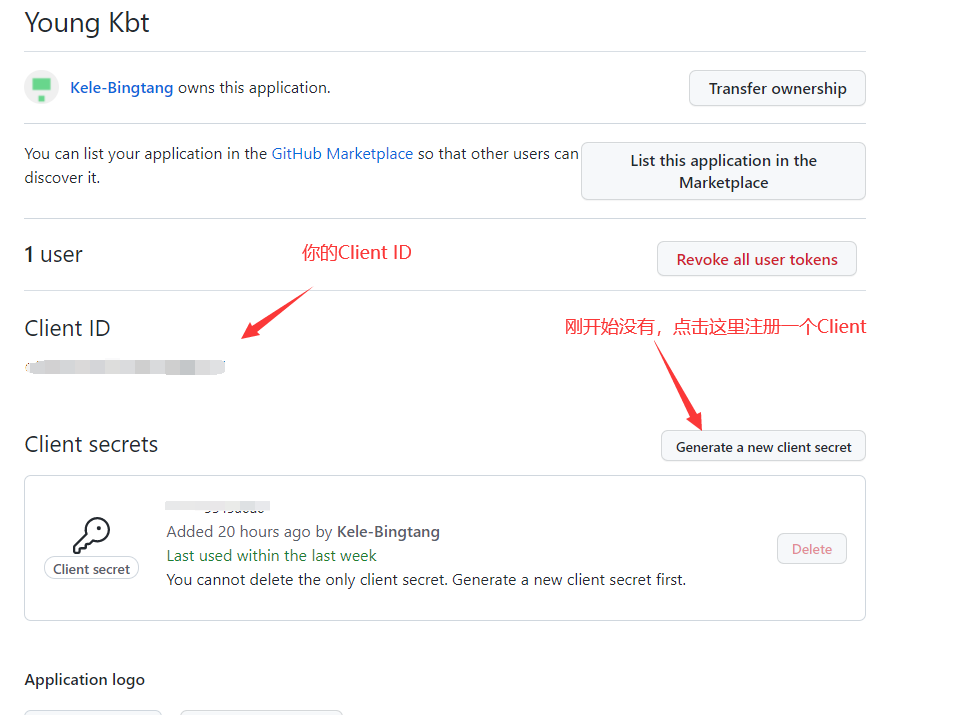The width and height of the screenshot is (971, 715).
Task: Click the Kele-Bingtang owner avatar icon
Action: [x=41, y=88]
